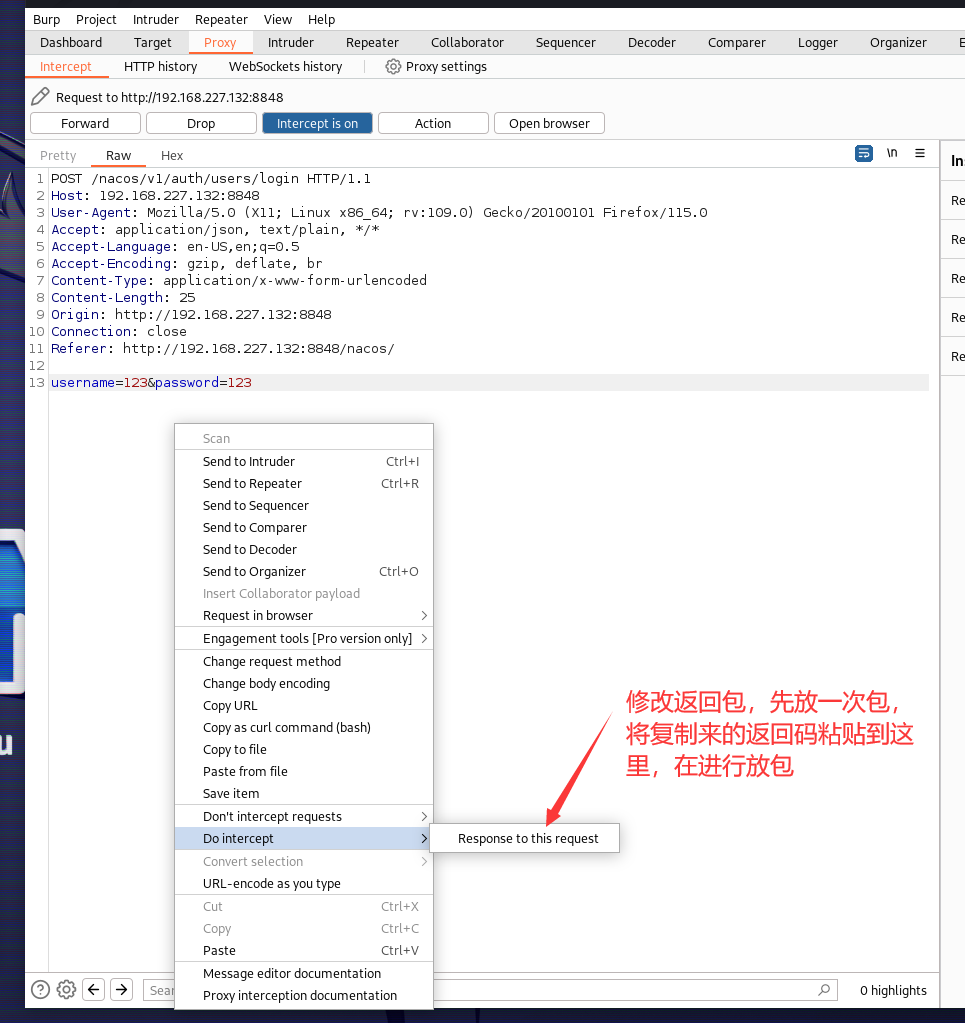Viewport: 965px width, 1023px height.
Task: Switch to the Intruder main tab
Action: pyautogui.click(x=290, y=42)
